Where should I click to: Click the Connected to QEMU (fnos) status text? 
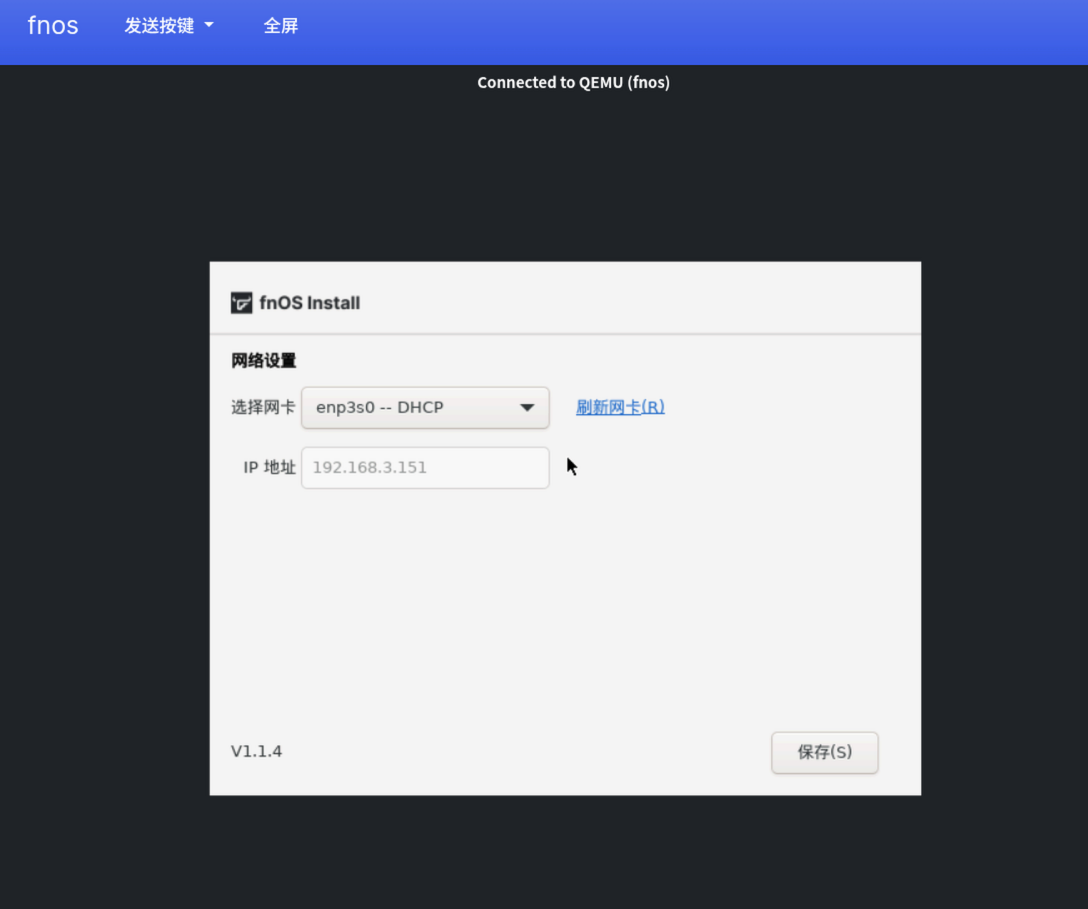(573, 83)
